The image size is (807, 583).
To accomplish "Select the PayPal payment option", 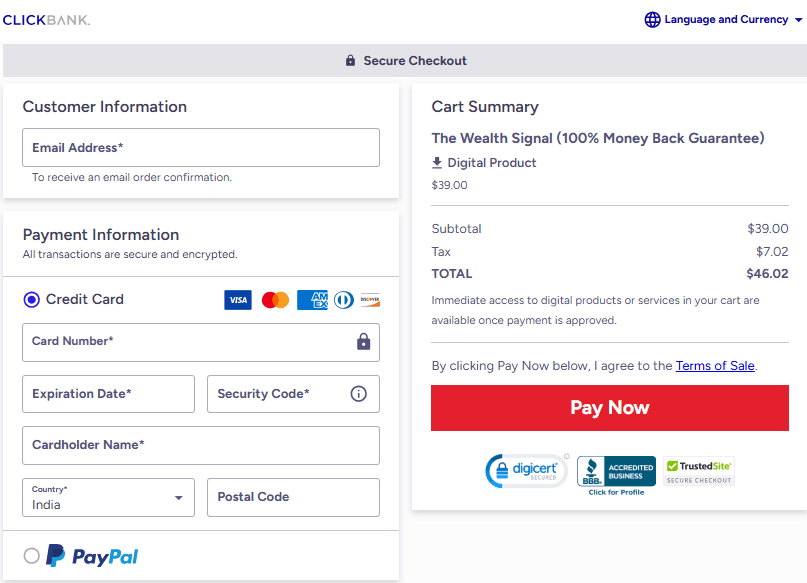I will click(31, 556).
